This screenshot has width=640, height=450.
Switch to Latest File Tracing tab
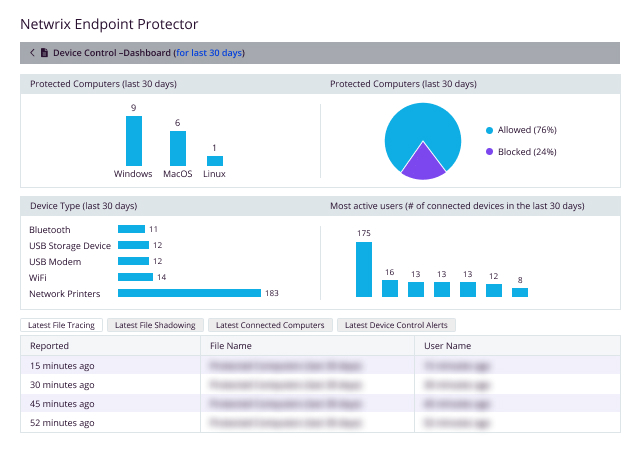pyautogui.click(x=62, y=325)
